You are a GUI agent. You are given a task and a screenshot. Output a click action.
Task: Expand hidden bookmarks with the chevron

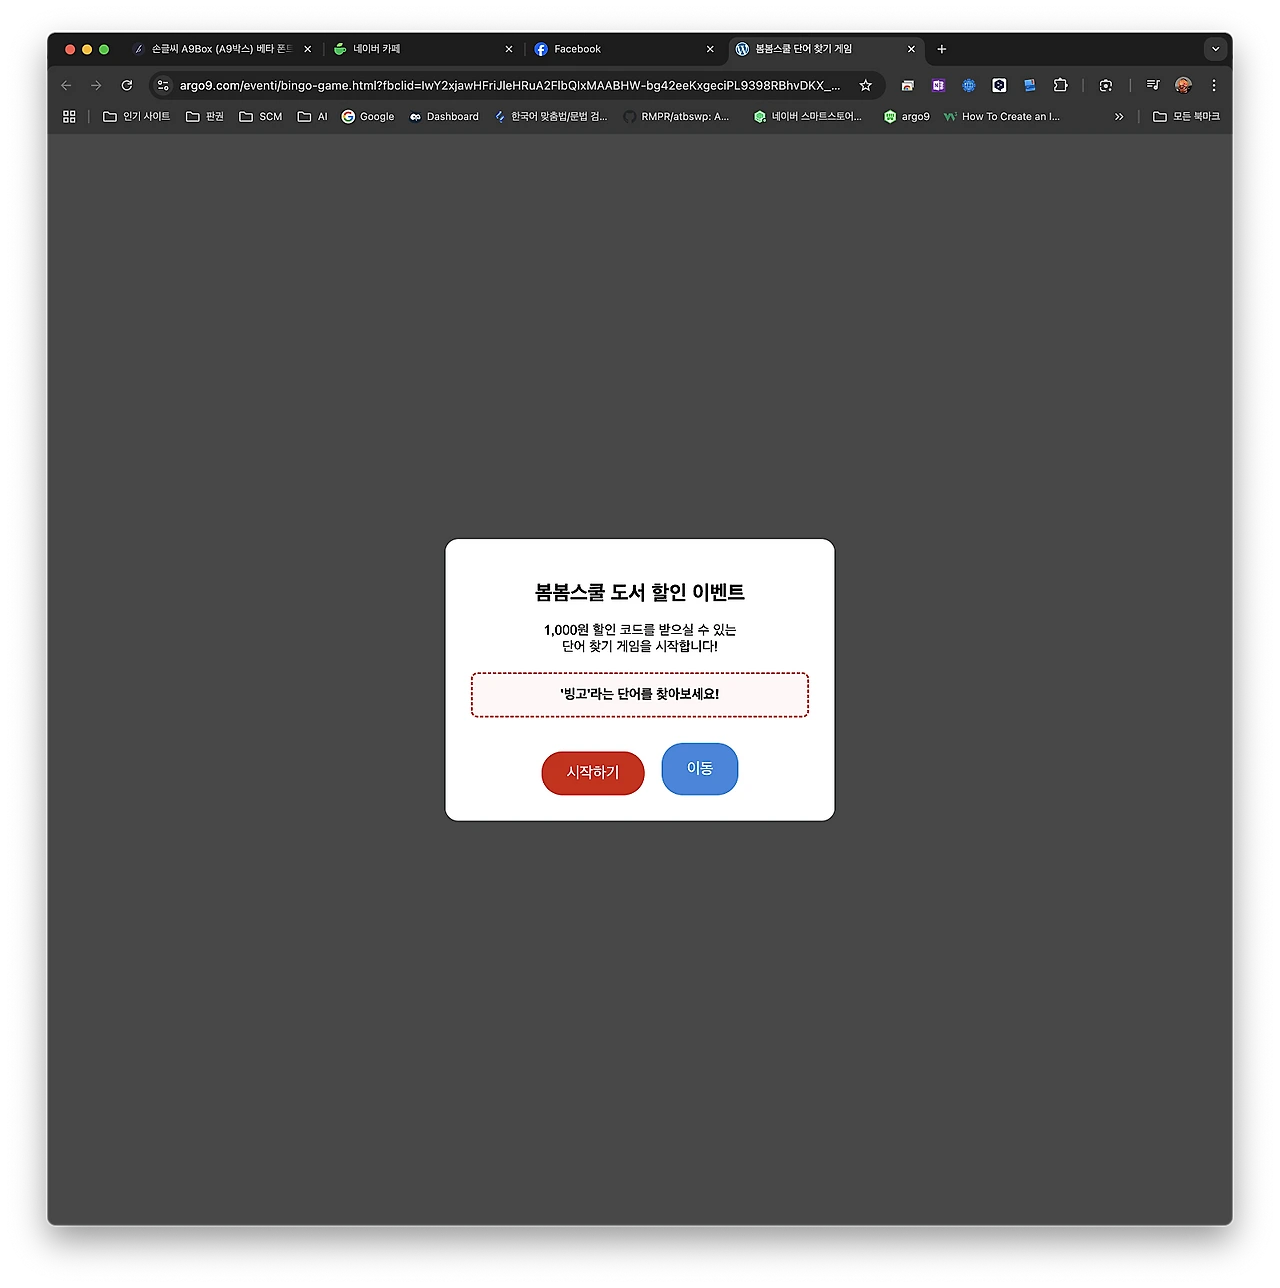pos(1119,116)
